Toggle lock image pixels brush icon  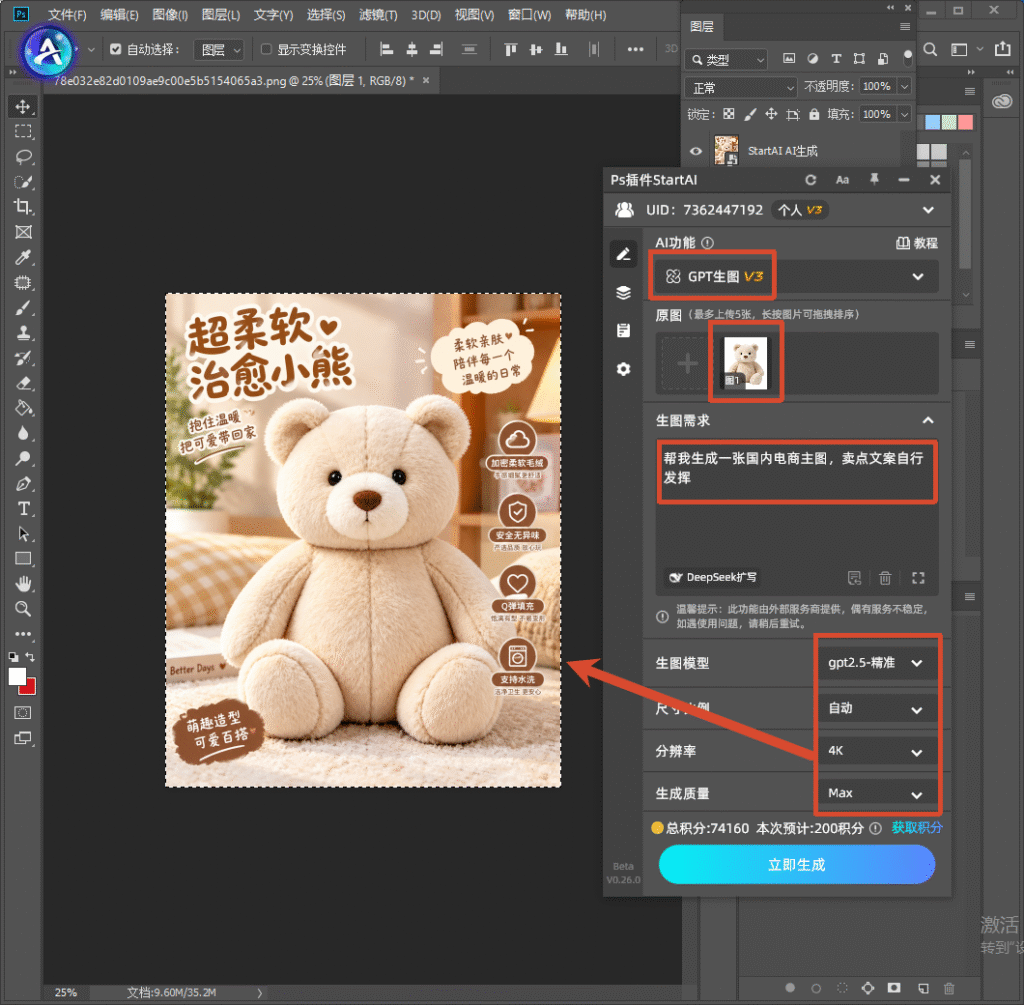point(750,114)
